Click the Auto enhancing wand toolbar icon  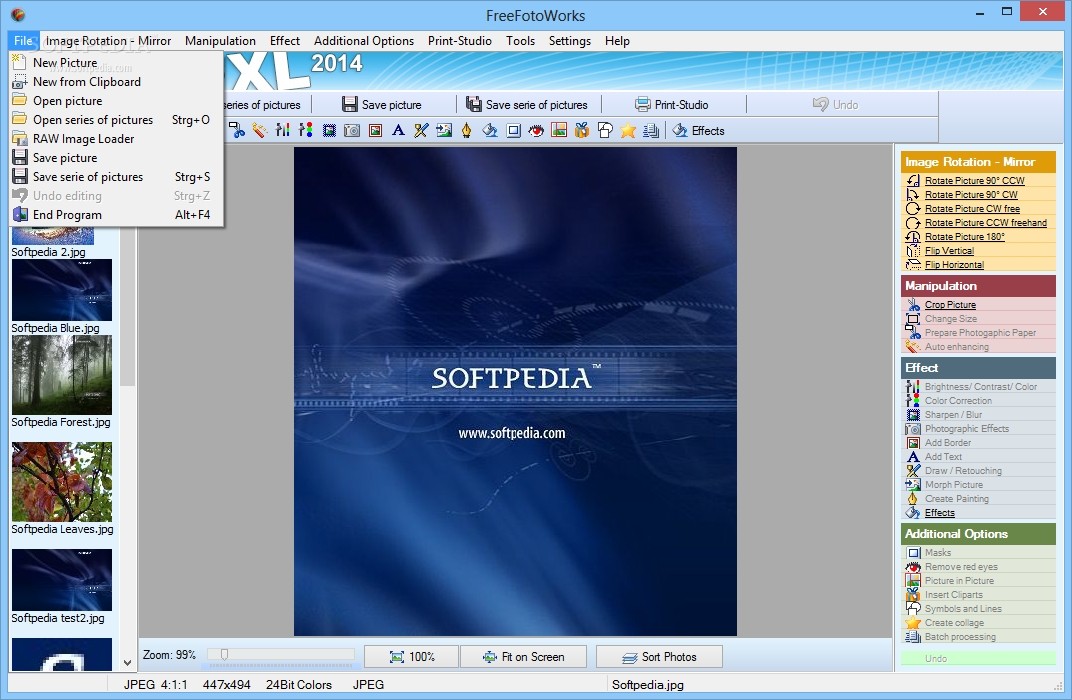point(259,130)
